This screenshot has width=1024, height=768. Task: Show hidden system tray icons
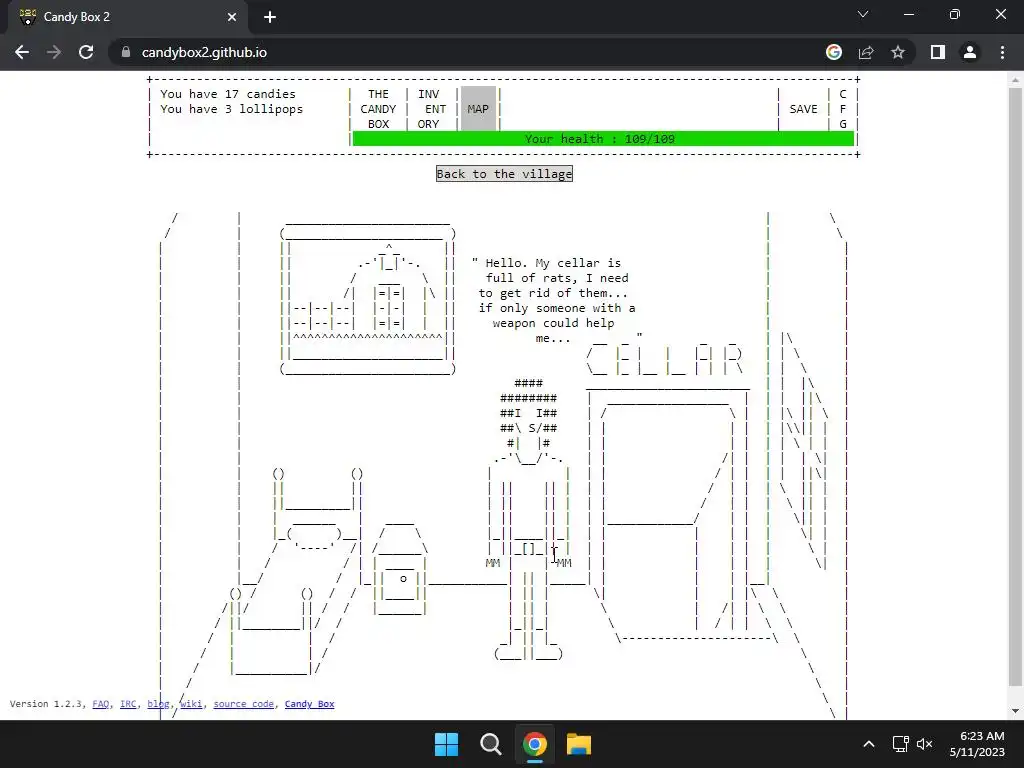[x=869, y=744]
